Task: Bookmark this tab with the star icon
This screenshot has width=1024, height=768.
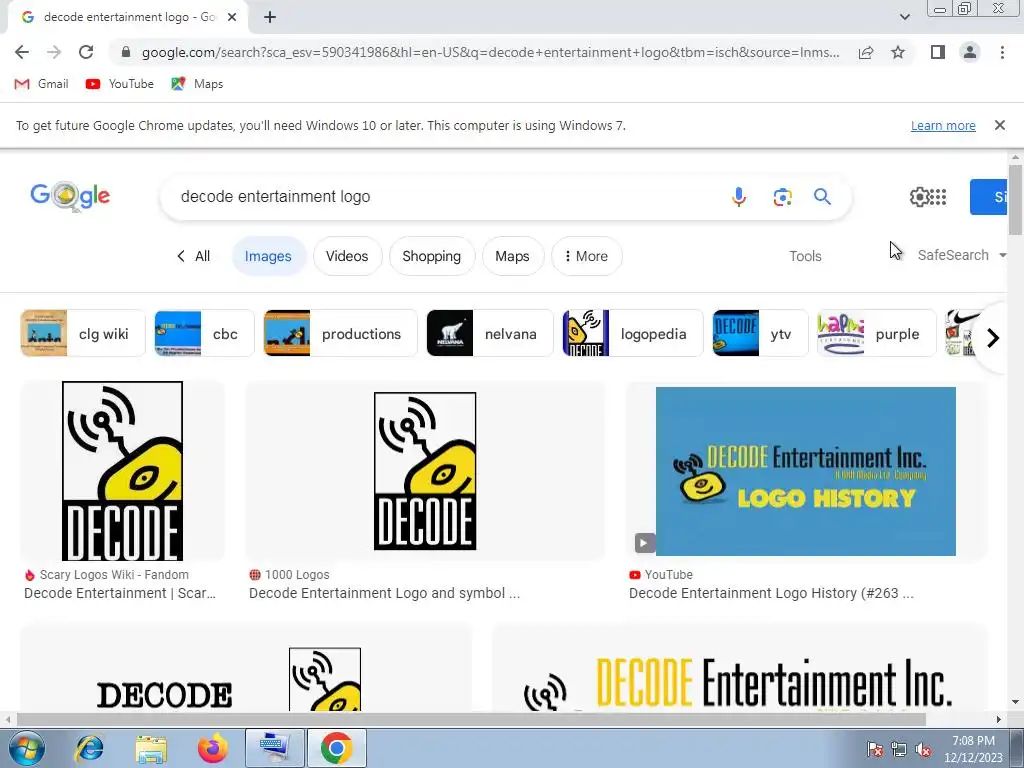Action: tap(898, 52)
